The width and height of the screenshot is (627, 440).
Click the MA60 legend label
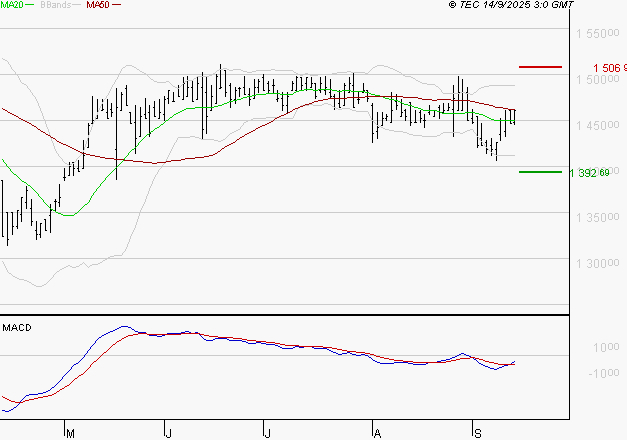[98, 5]
